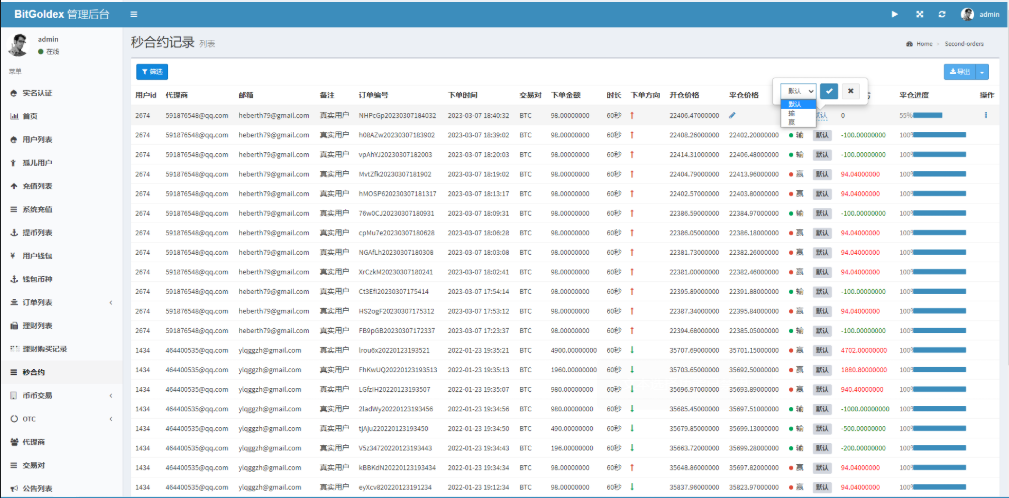Click the yen icon beside 用户钱包
Image resolution: width=1009 pixels, height=498 pixels.
(14, 256)
